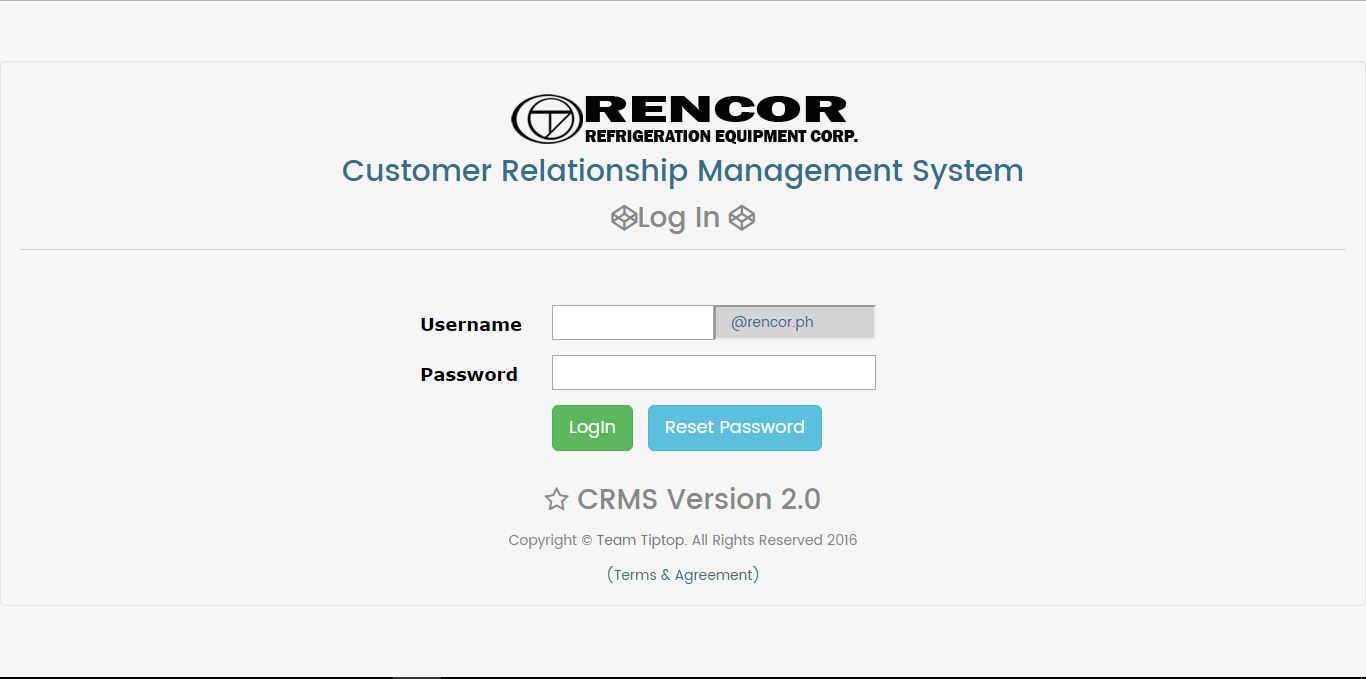This screenshot has width=1366, height=679.
Task: Click the star icon beside CRMS Version
Action: [x=556, y=499]
